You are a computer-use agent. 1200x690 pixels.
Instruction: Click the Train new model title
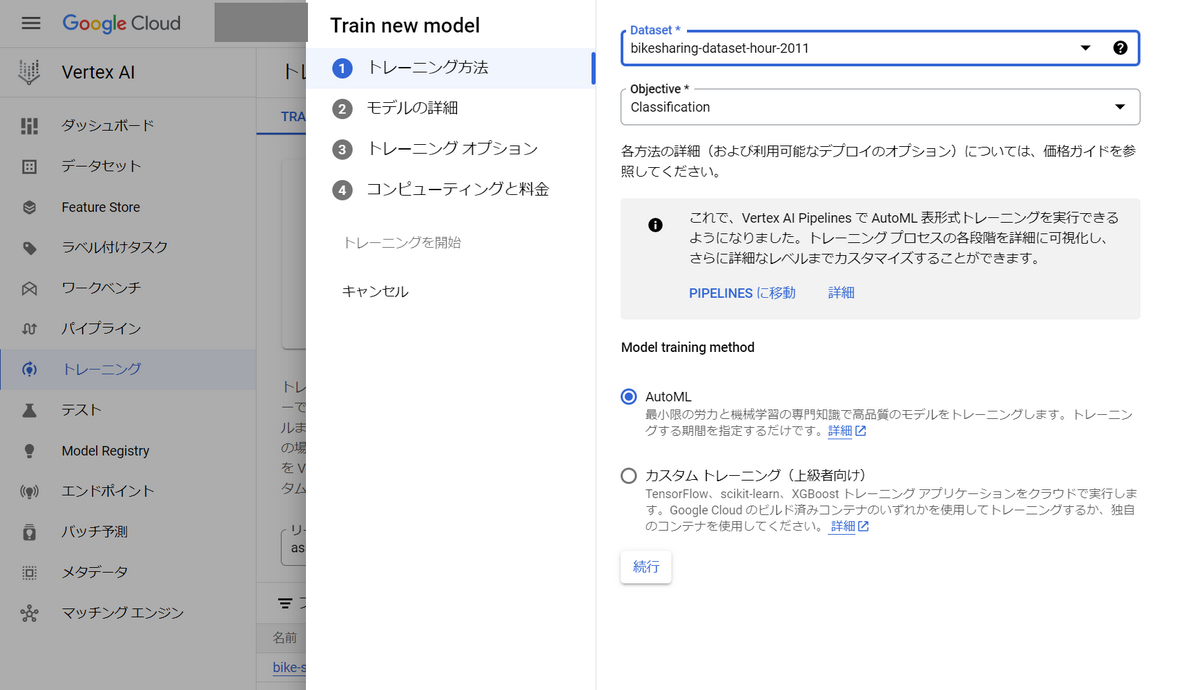[x=405, y=26]
